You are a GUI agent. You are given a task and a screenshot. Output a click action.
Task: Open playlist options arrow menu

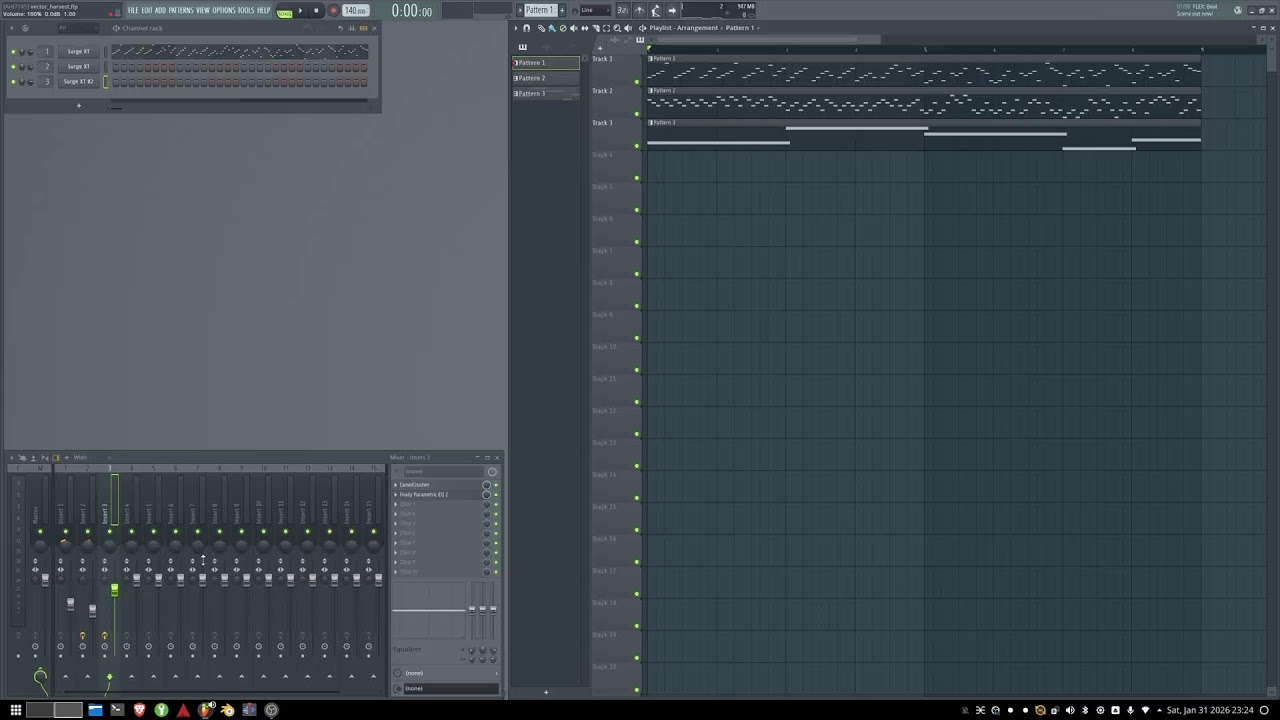tap(516, 28)
